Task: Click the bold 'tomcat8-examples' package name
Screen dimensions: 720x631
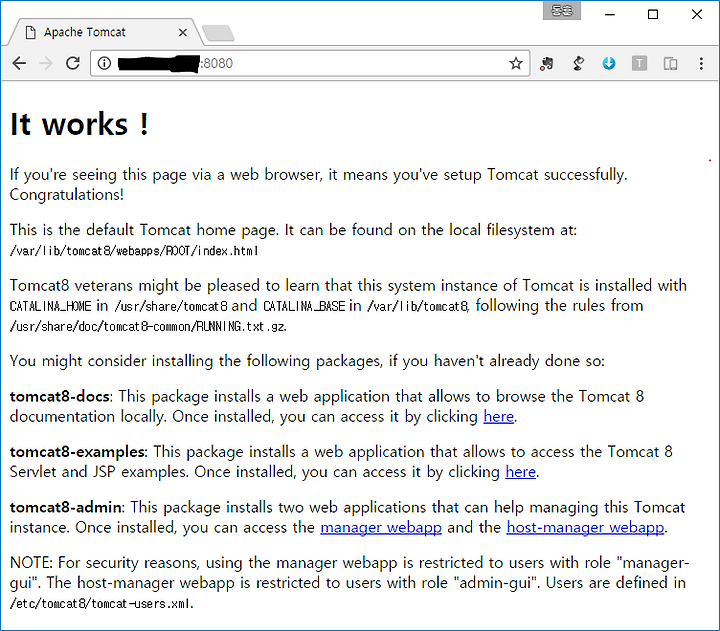Action: pyautogui.click(x=77, y=452)
